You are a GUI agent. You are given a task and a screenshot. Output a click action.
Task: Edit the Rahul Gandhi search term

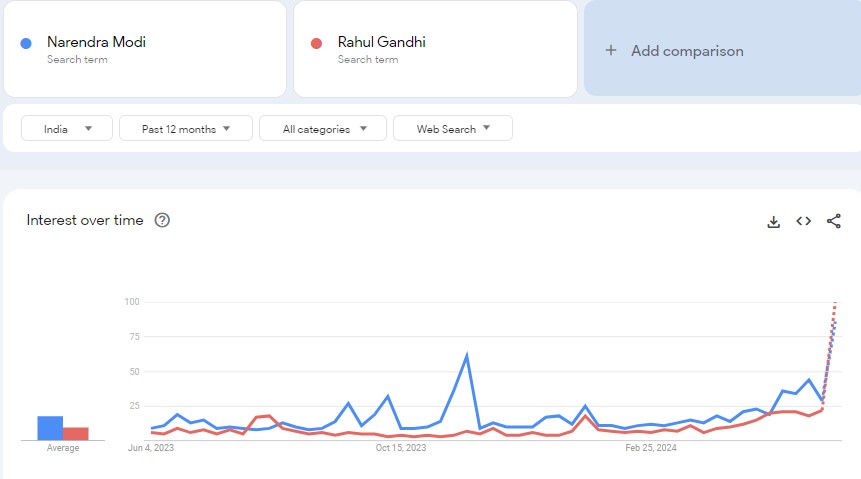click(x=382, y=43)
